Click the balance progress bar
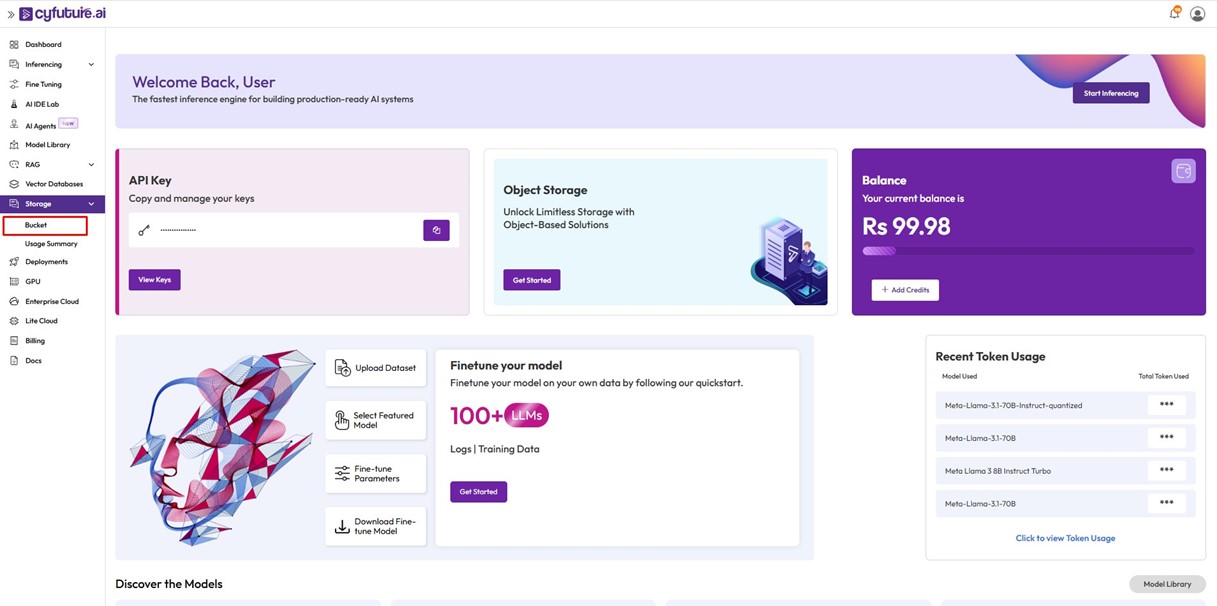Screen dimensions: 1217x606 point(1027,251)
